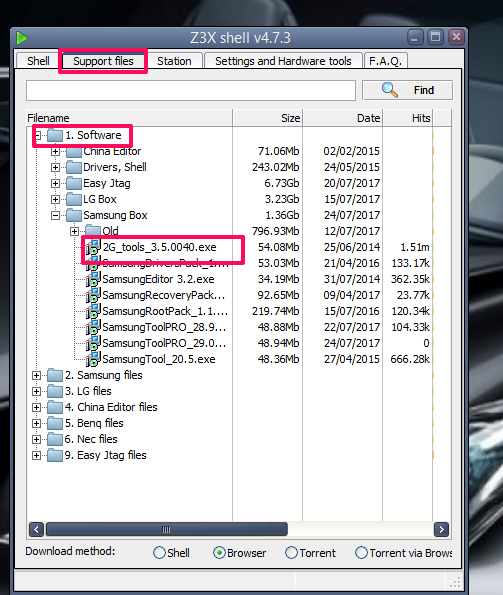Click the 6. Nec files folder icon
The image size is (503, 595).
[x=55, y=439]
